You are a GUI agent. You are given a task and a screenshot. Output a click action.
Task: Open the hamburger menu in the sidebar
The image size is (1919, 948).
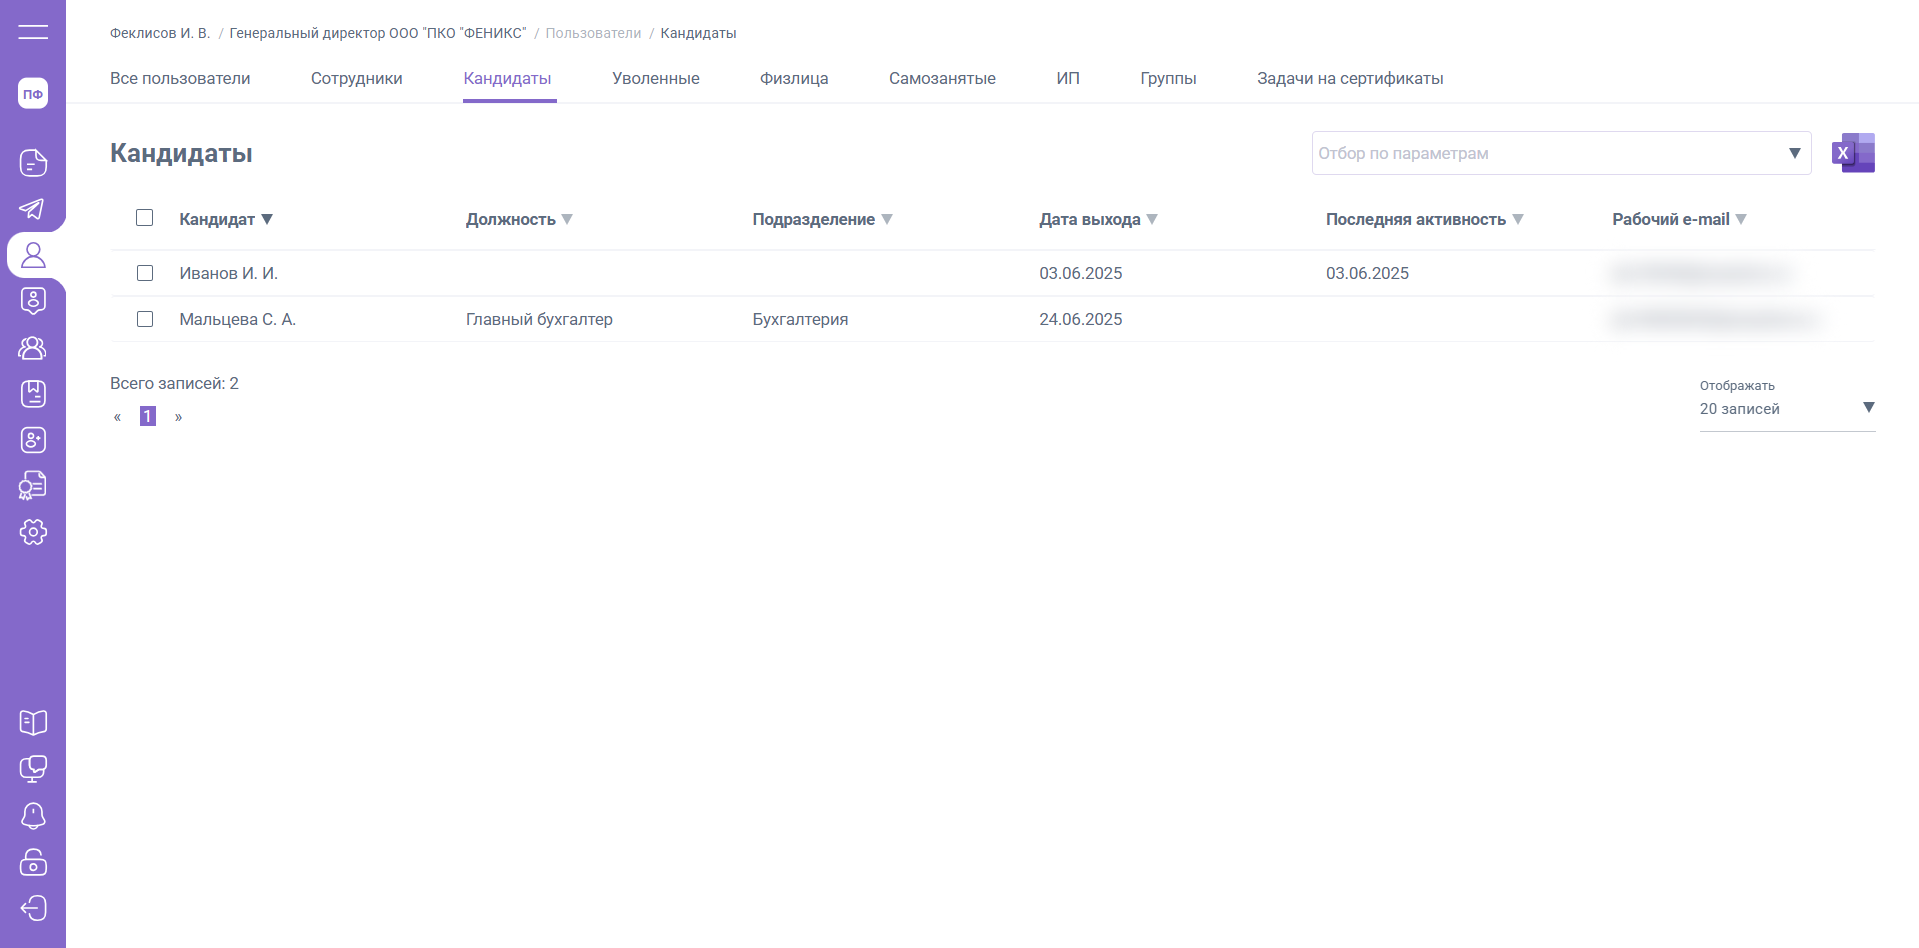click(x=33, y=32)
